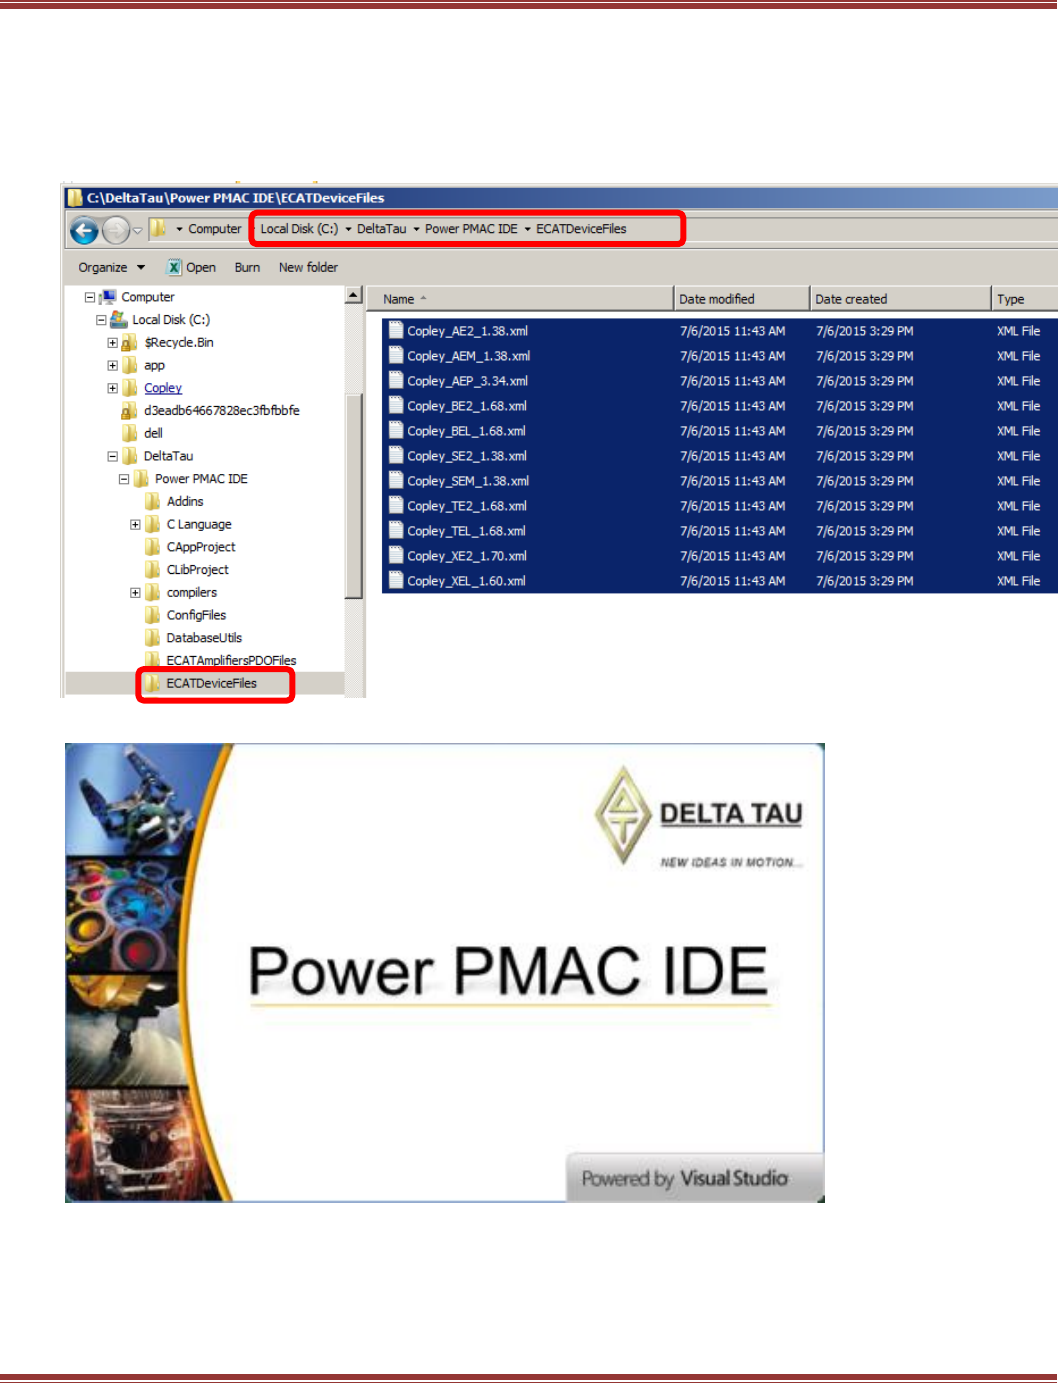This screenshot has height=1383, width=1058.
Task: Select CLibProject folder in tree
Action: [x=198, y=570]
